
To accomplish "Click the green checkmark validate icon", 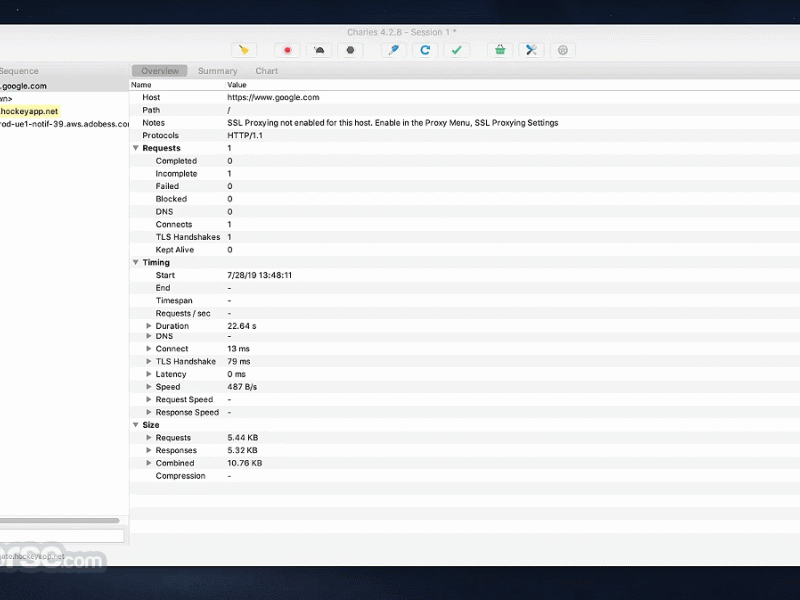I will [x=457, y=50].
